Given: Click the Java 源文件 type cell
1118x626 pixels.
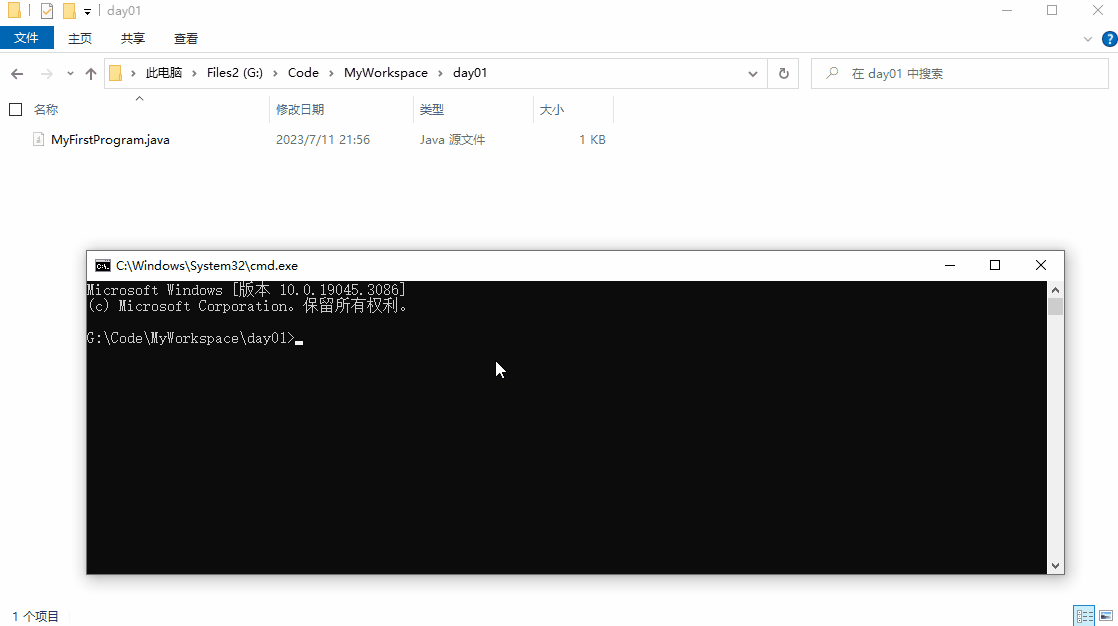Looking at the screenshot, I should coord(452,140).
